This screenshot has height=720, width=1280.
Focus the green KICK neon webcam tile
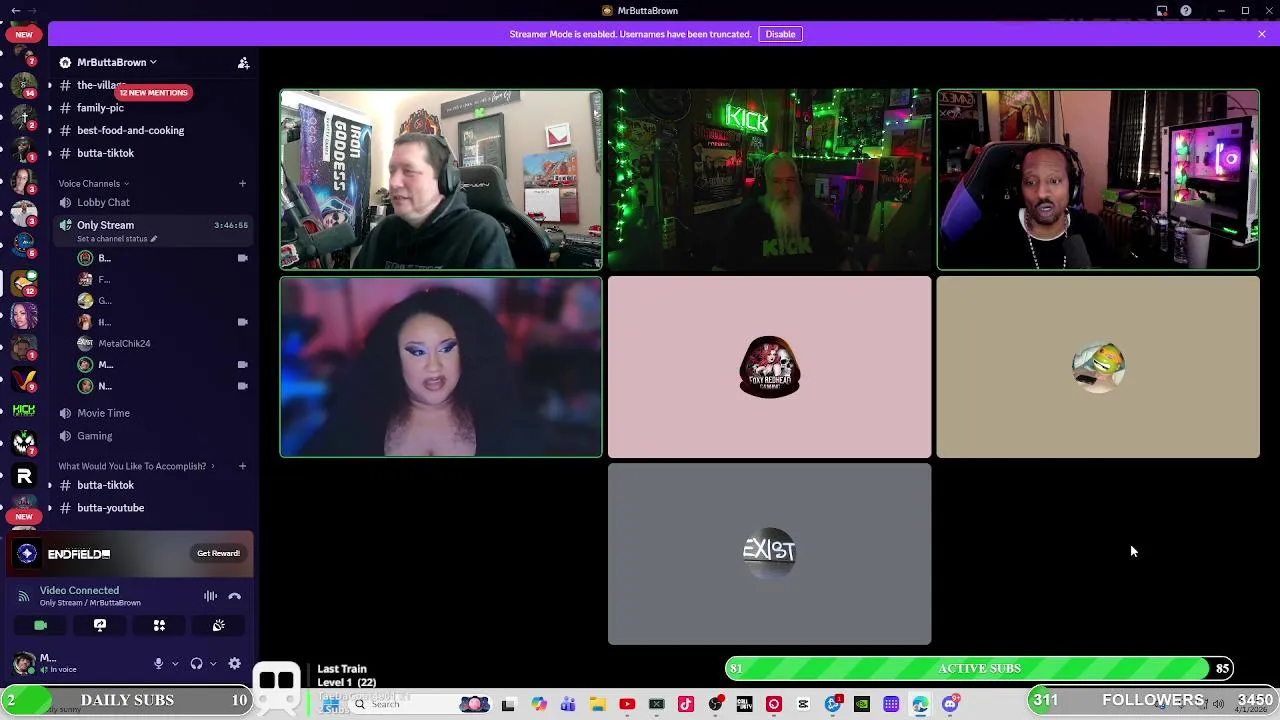pyautogui.click(x=769, y=180)
